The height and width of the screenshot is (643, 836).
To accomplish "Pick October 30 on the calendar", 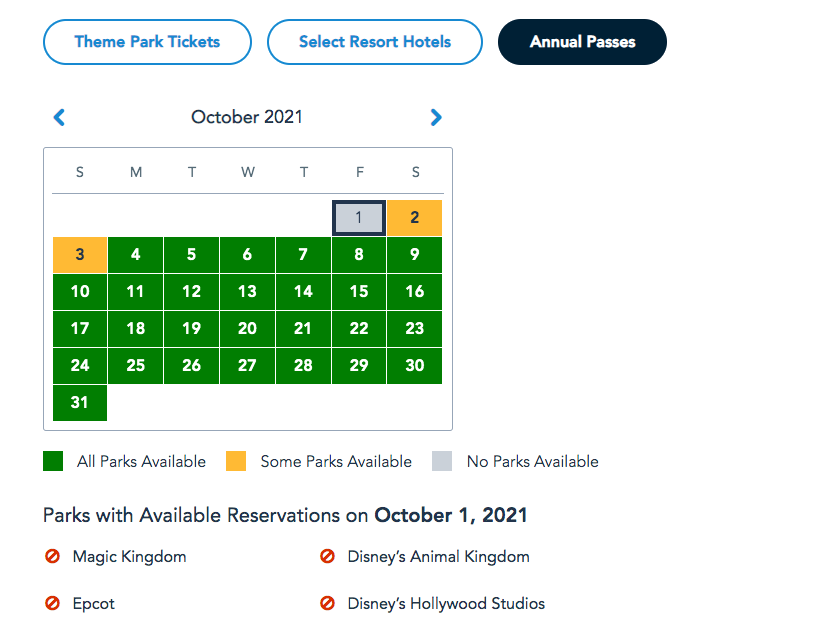I will point(415,366).
